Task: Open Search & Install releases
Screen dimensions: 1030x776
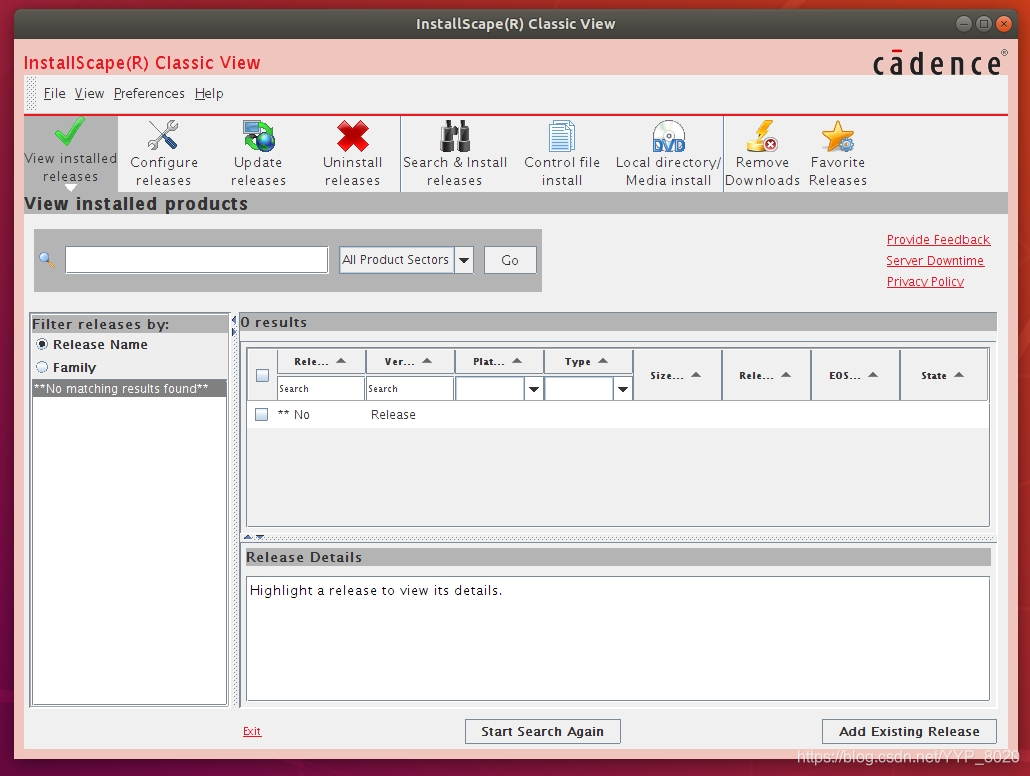Action: (x=455, y=153)
